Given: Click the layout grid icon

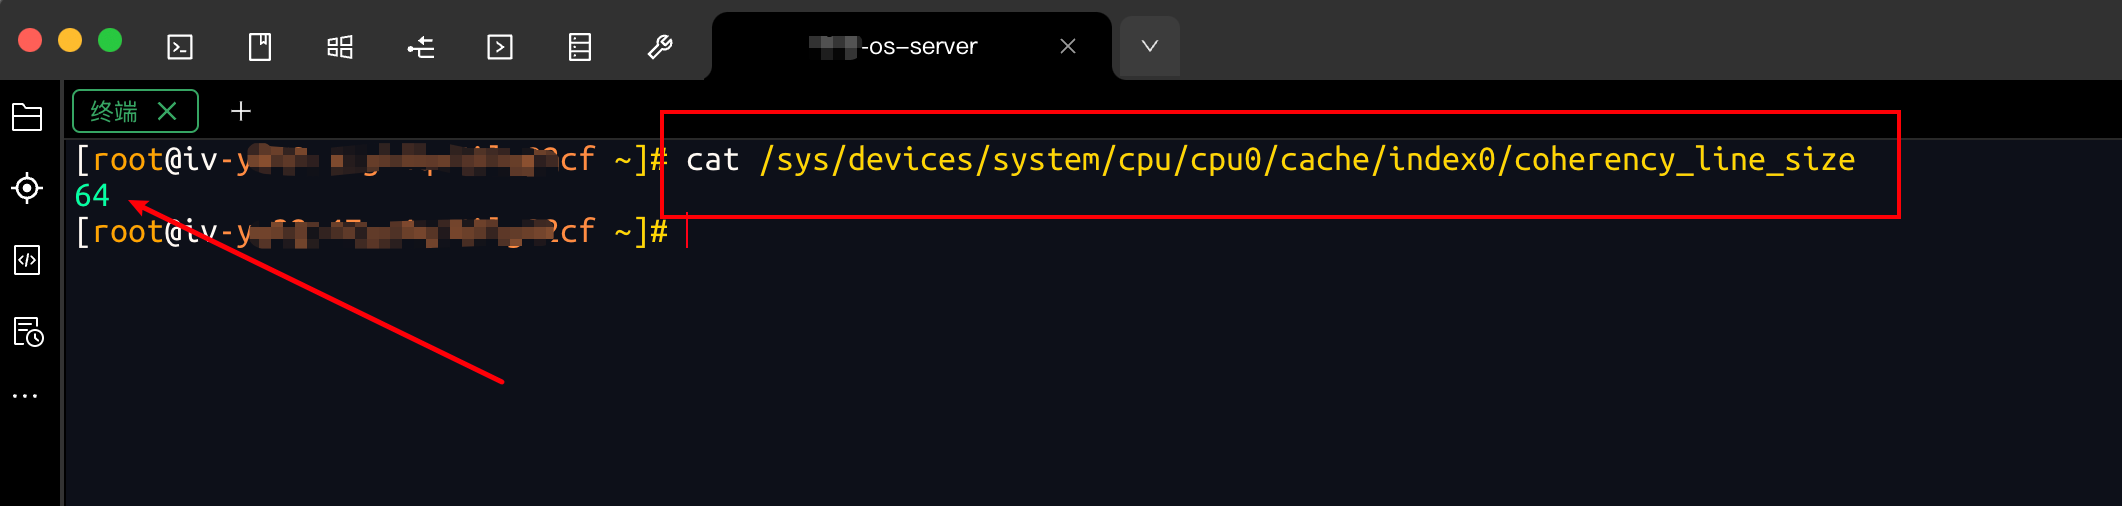Looking at the screenshot, I should (x=340, y=47).
